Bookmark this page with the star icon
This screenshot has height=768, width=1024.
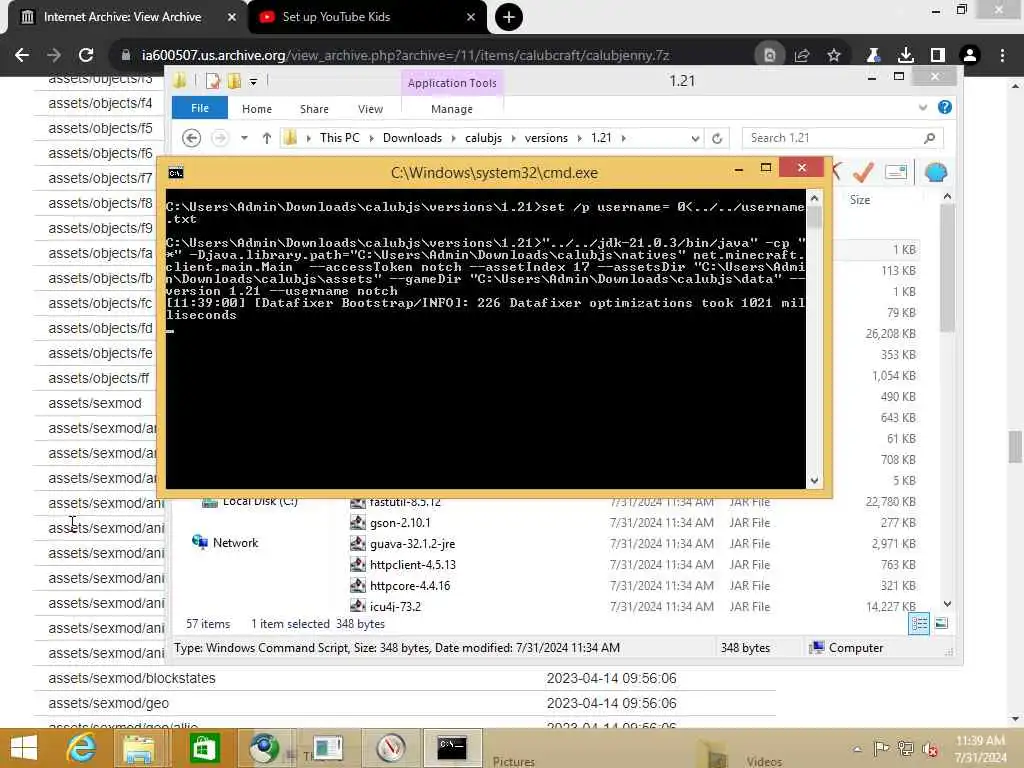pos(834,56)
